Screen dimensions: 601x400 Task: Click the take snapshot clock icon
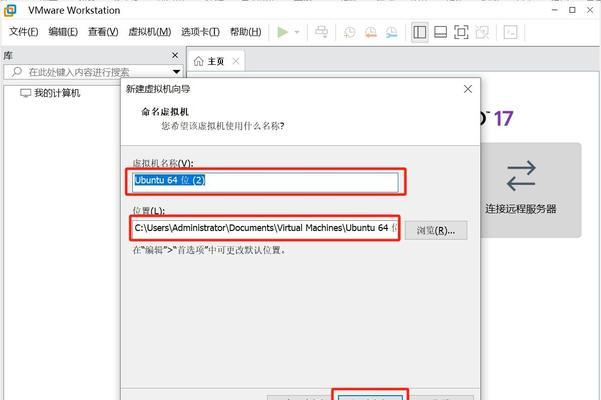click(349, 32)
